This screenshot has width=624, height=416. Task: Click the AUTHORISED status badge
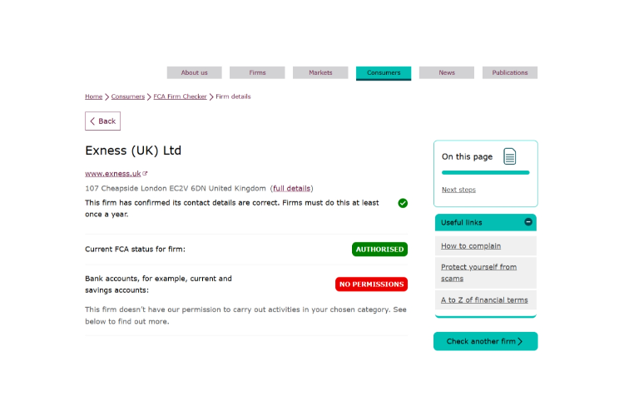pos(380,249)
